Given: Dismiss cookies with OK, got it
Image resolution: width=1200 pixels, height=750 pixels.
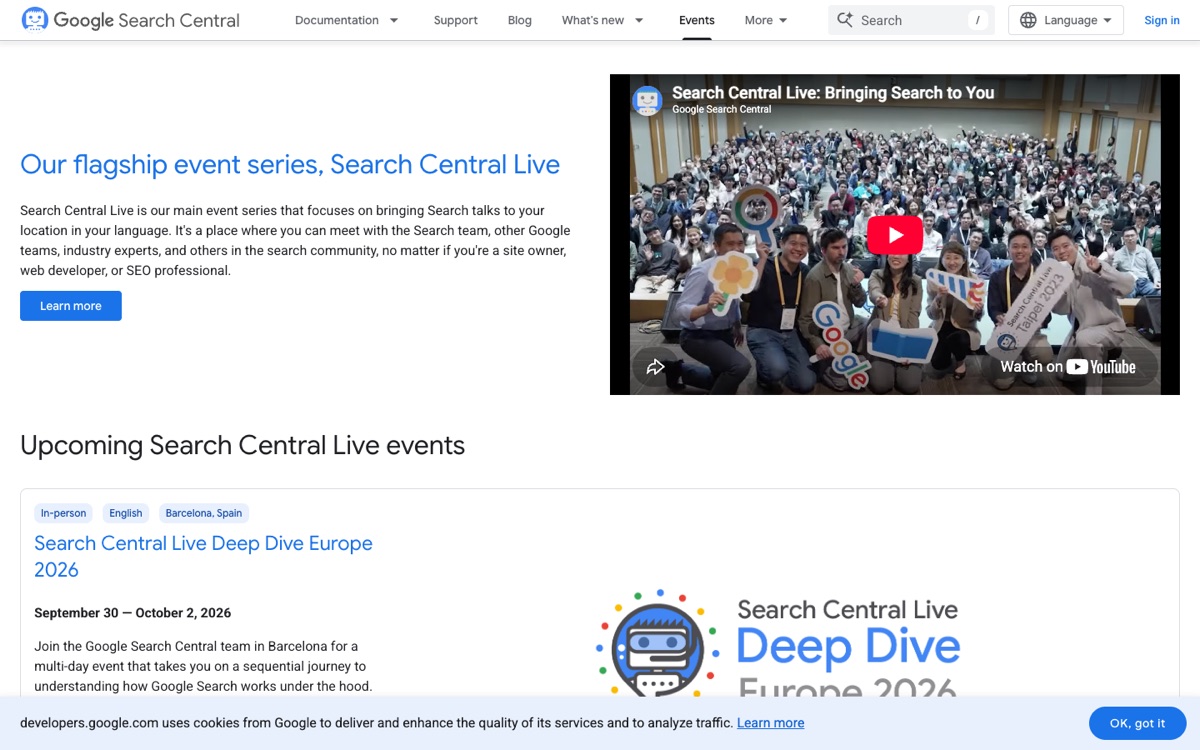Looking at the screenshot, I should pyautogui.click(x=1138, y=723).
